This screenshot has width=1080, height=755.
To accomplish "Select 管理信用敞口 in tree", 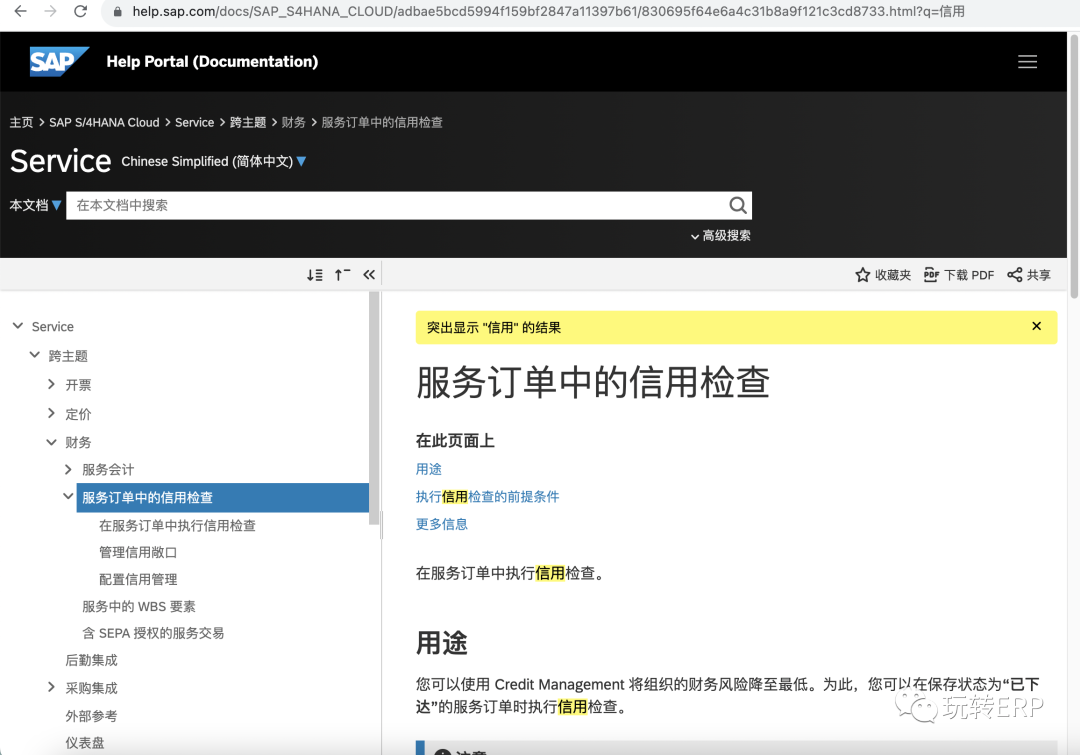I will 138,552.
